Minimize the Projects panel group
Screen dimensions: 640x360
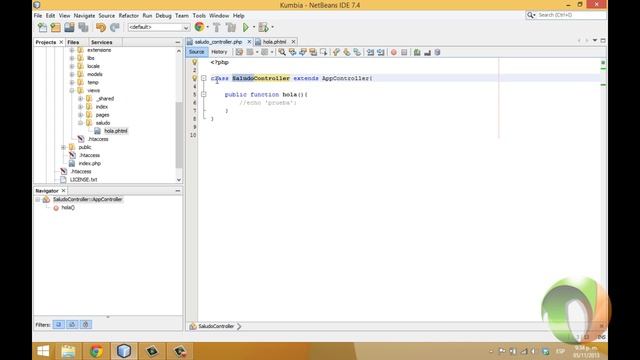[178, 42]
